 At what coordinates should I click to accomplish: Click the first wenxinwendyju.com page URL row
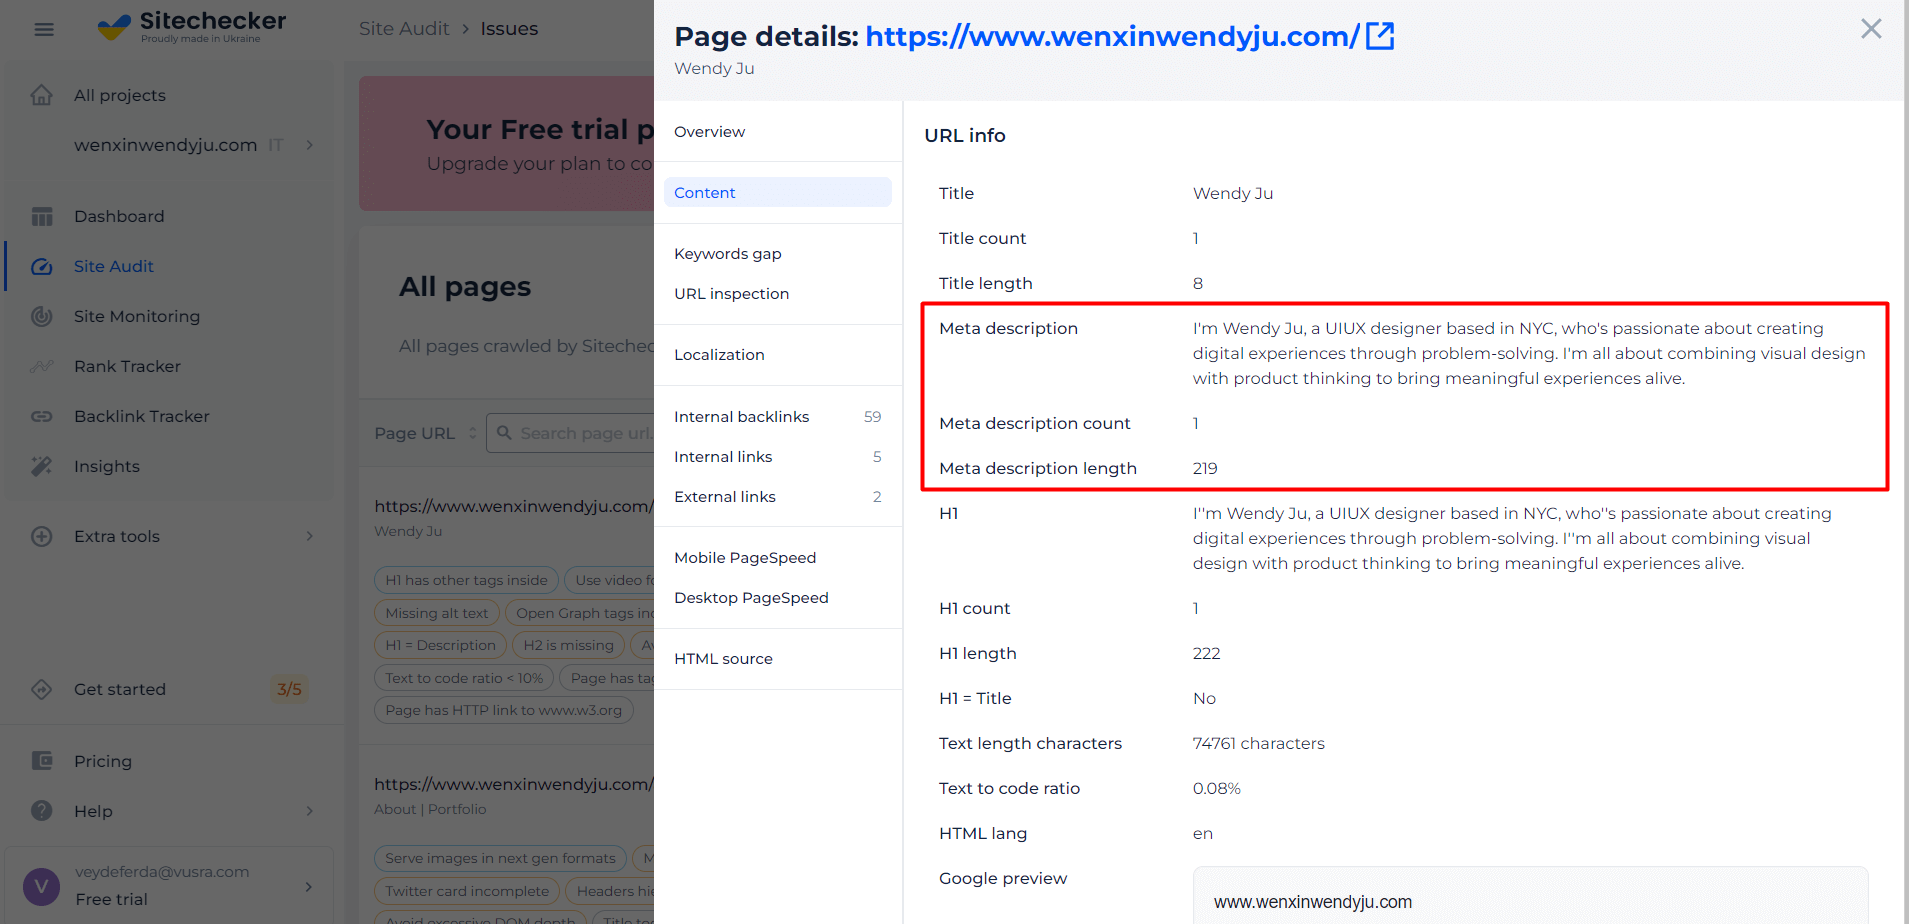point(514,506)
